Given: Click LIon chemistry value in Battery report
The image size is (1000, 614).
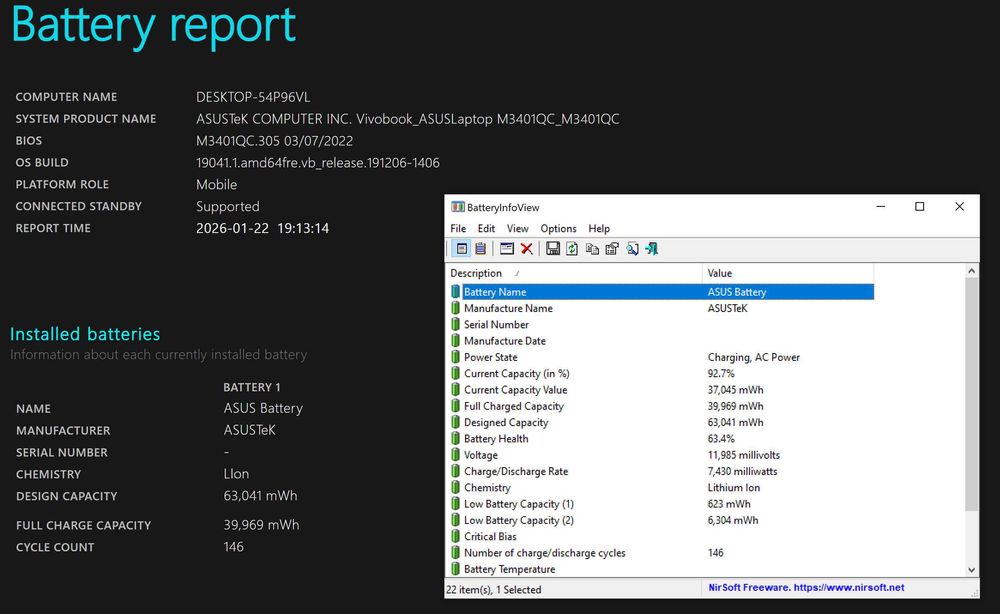Looking at the screenshot, I should (236, 474).
